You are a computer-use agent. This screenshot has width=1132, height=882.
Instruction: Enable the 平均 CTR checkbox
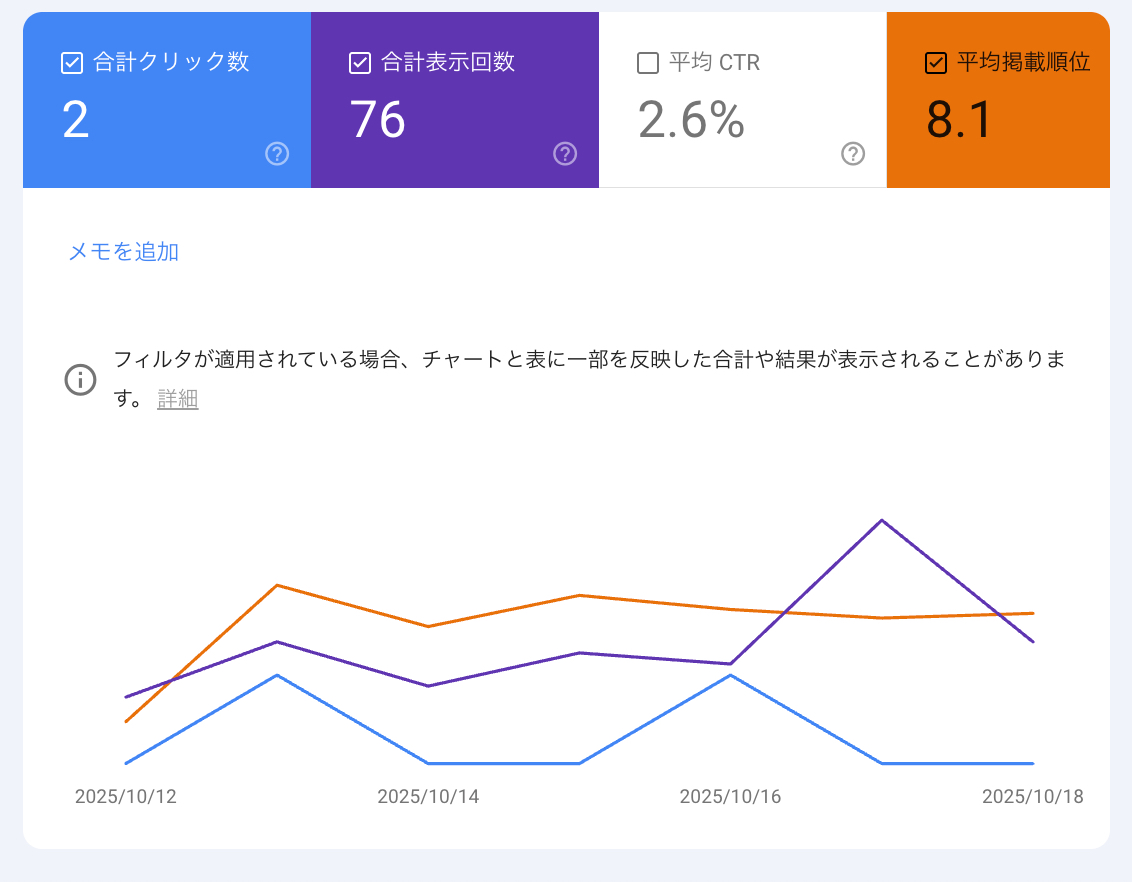point(648,63)
